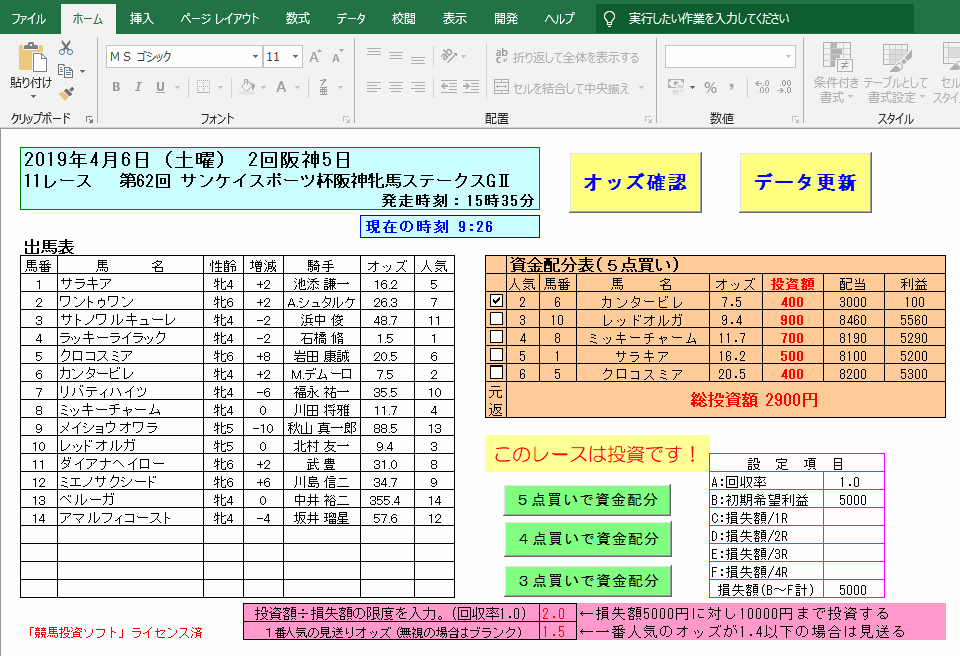Switch to the ページレイアウト tab
Viewport: 960px width, 656px height.
tap(220, 19)
